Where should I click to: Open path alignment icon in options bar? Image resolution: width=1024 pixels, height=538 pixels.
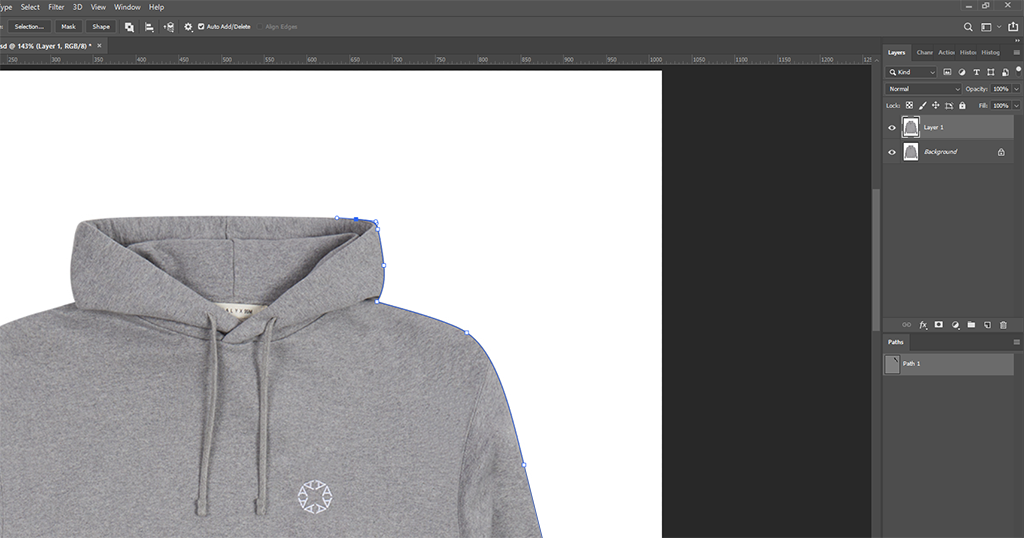click(149, 27)
